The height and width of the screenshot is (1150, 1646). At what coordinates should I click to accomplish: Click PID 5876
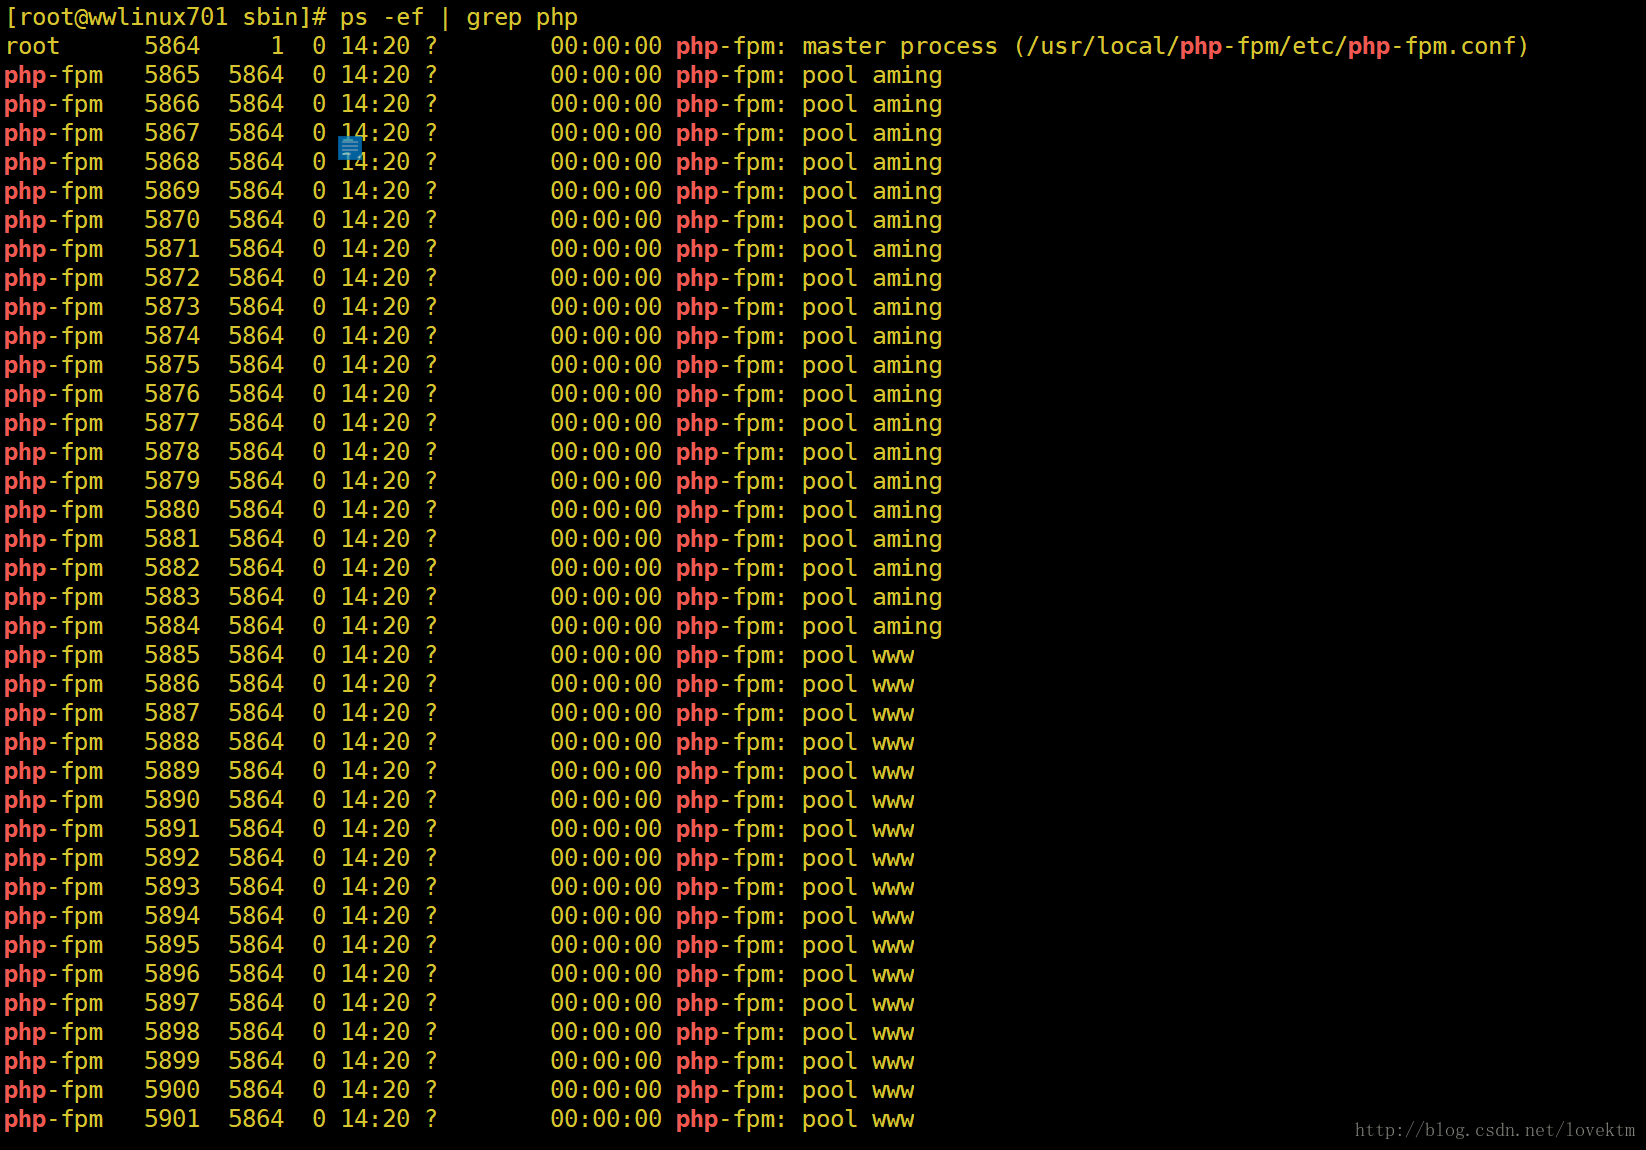[x=172, y=394]
